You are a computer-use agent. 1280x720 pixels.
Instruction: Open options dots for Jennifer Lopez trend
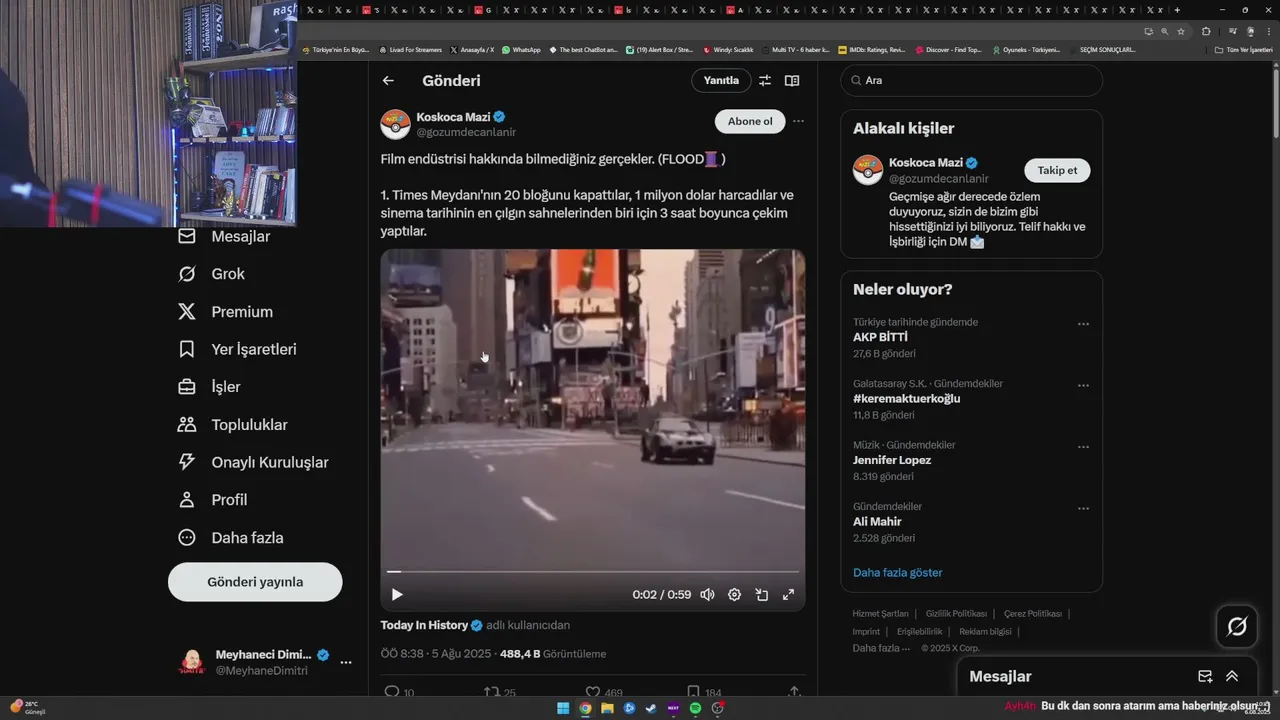1083,447
